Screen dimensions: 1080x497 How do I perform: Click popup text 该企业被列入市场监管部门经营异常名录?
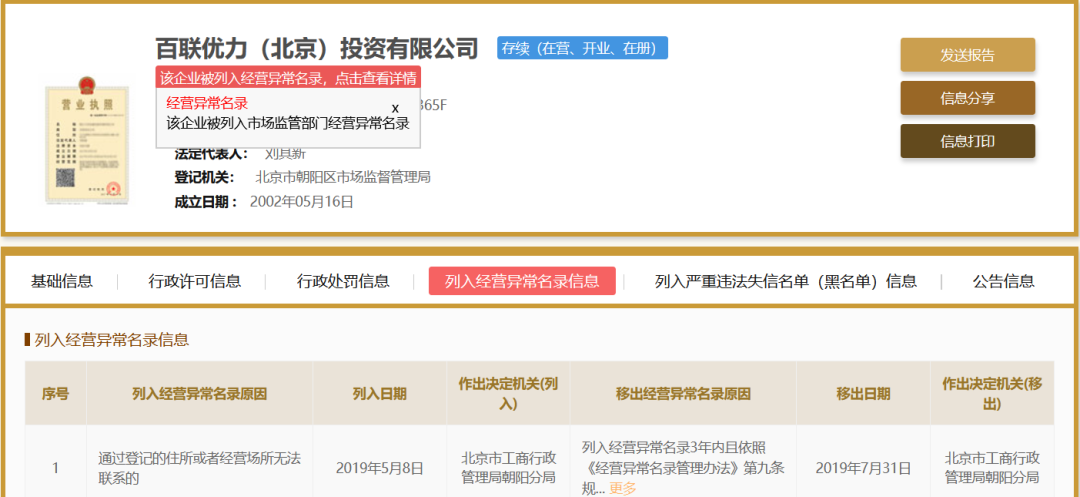(288, 124)
